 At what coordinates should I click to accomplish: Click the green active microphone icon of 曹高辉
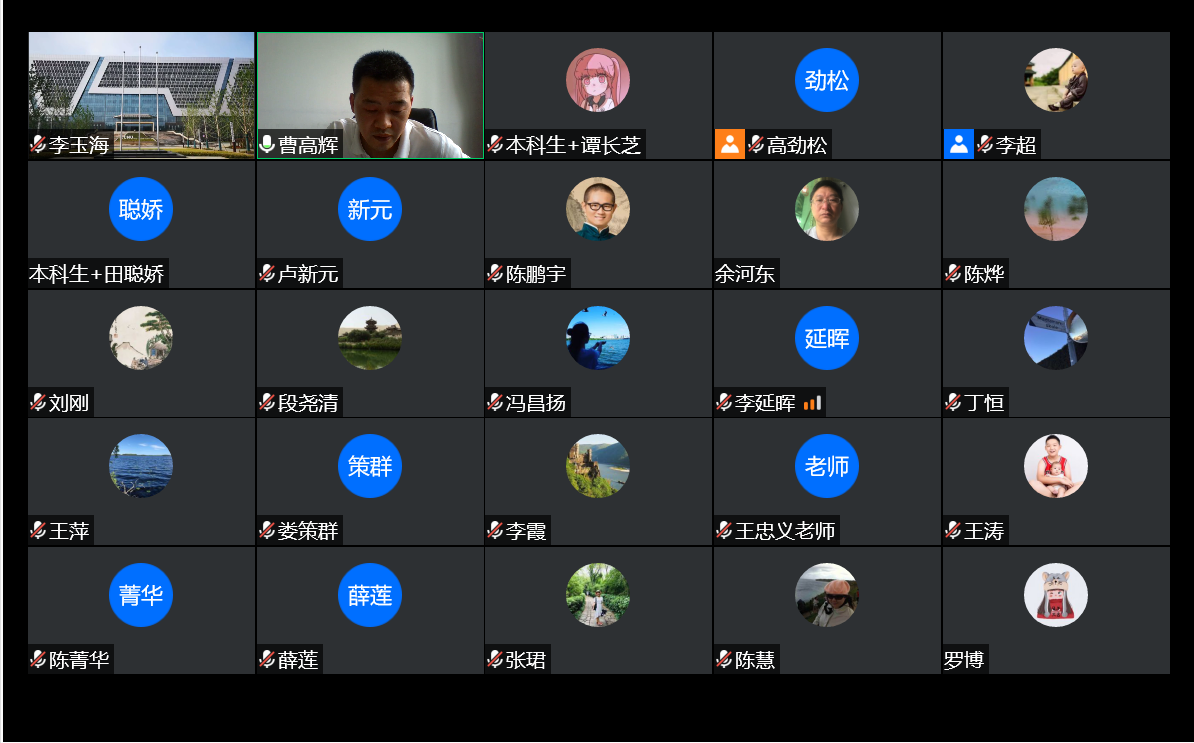(267, 145)
